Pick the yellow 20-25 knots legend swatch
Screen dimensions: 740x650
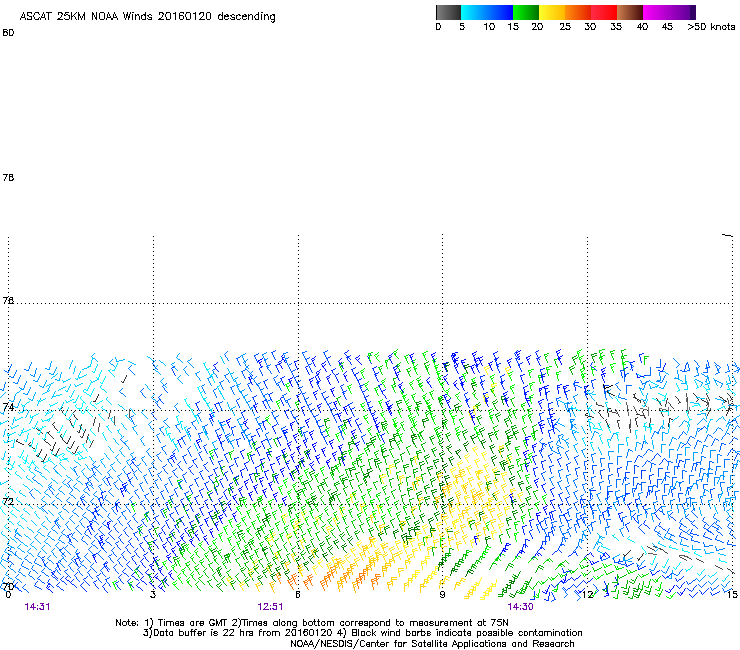point(552,12)
